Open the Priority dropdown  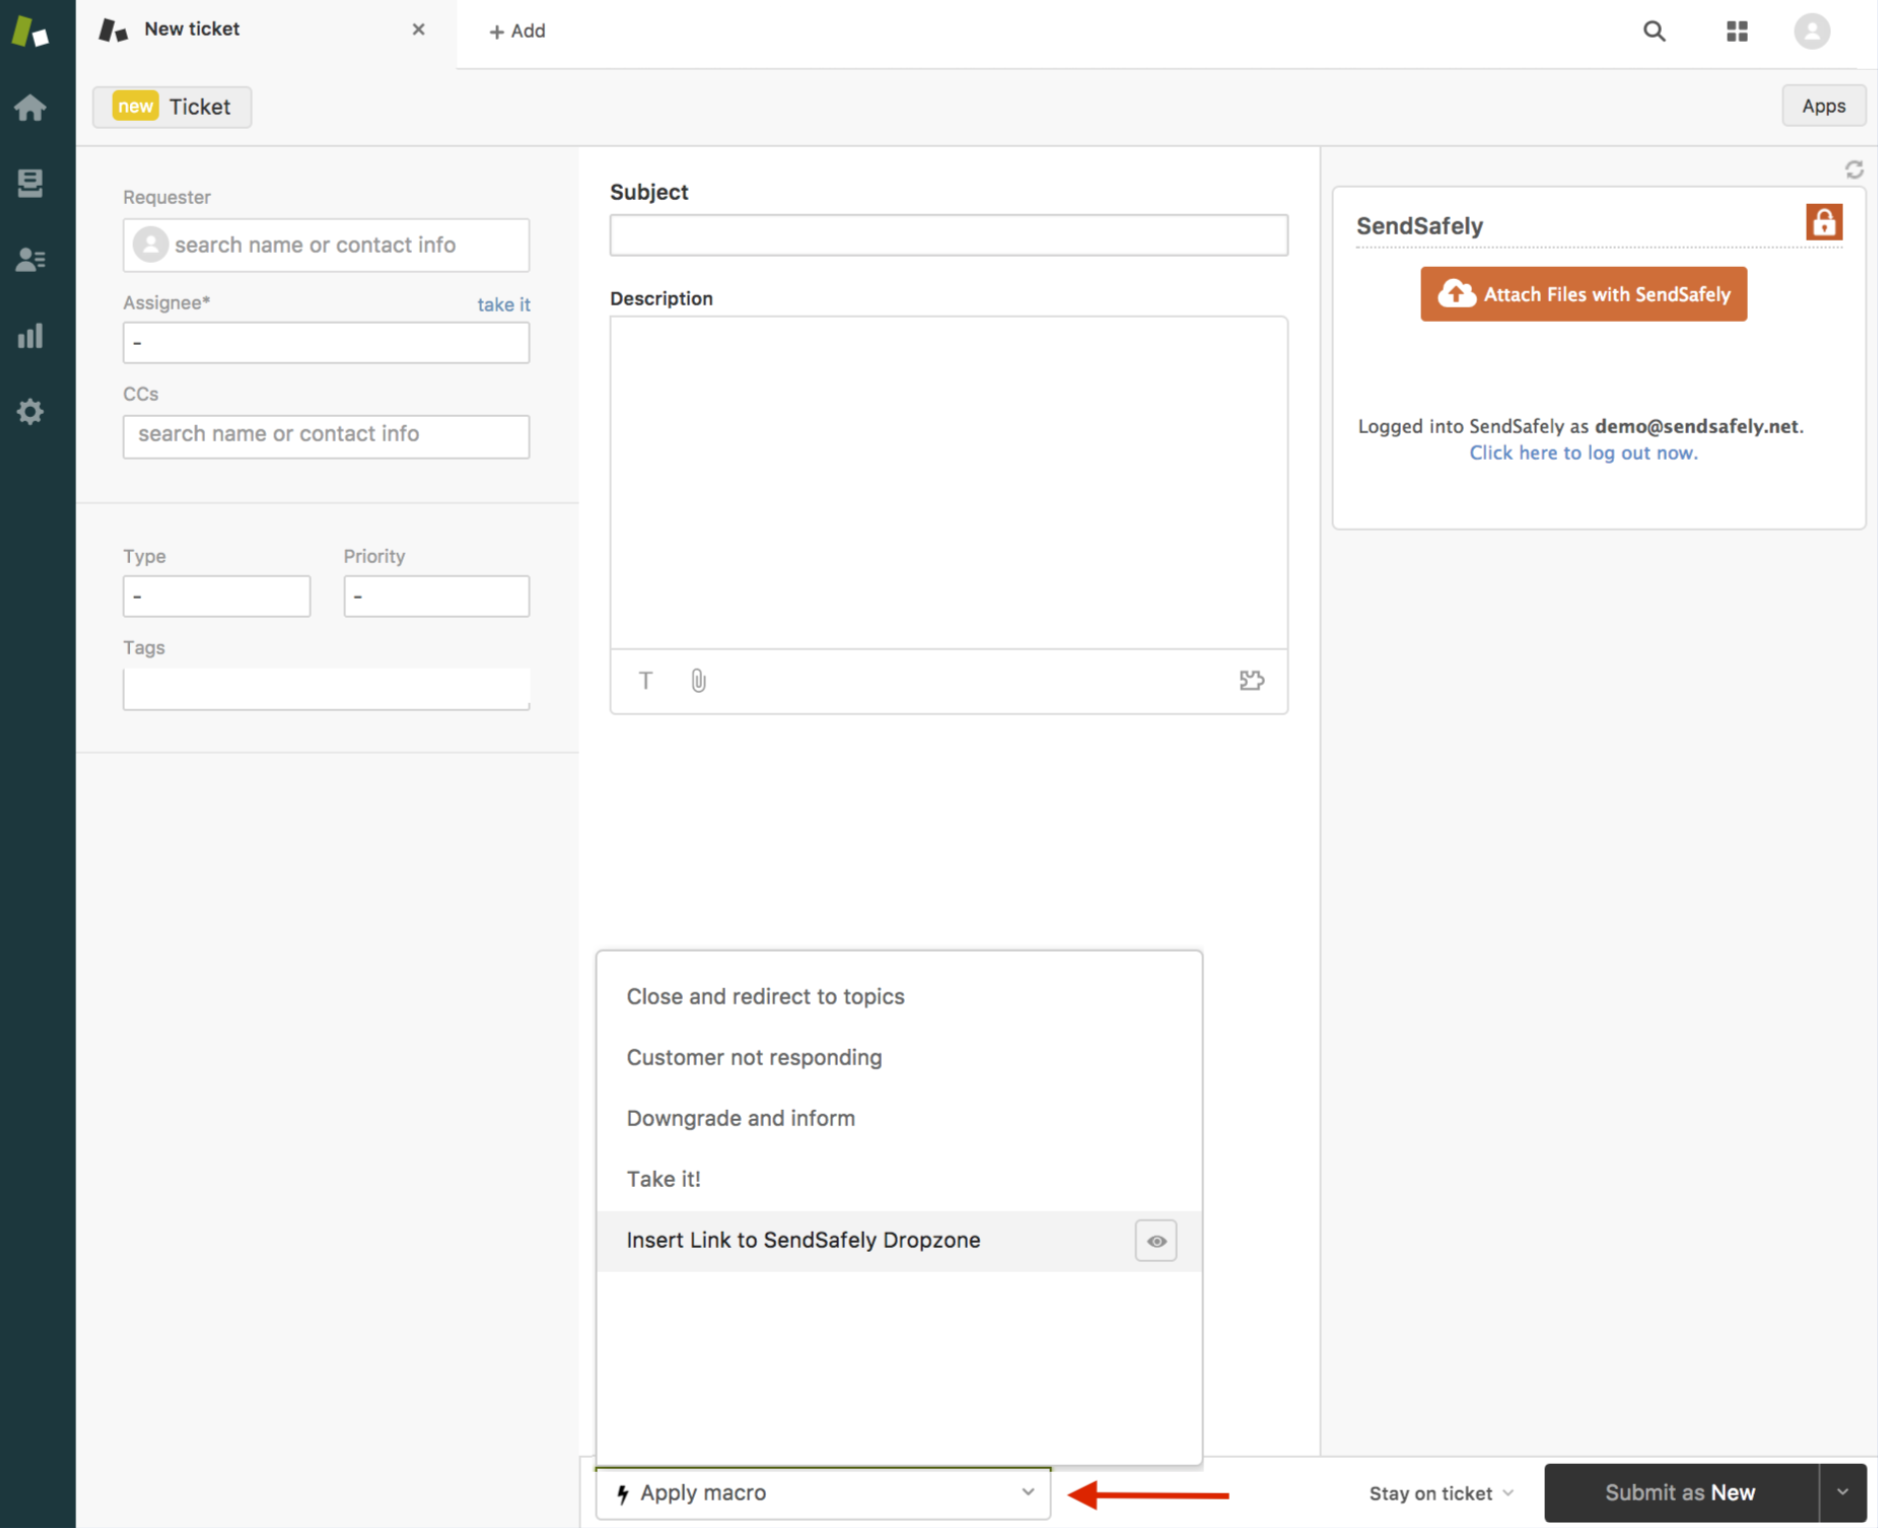tap(436, 596)
